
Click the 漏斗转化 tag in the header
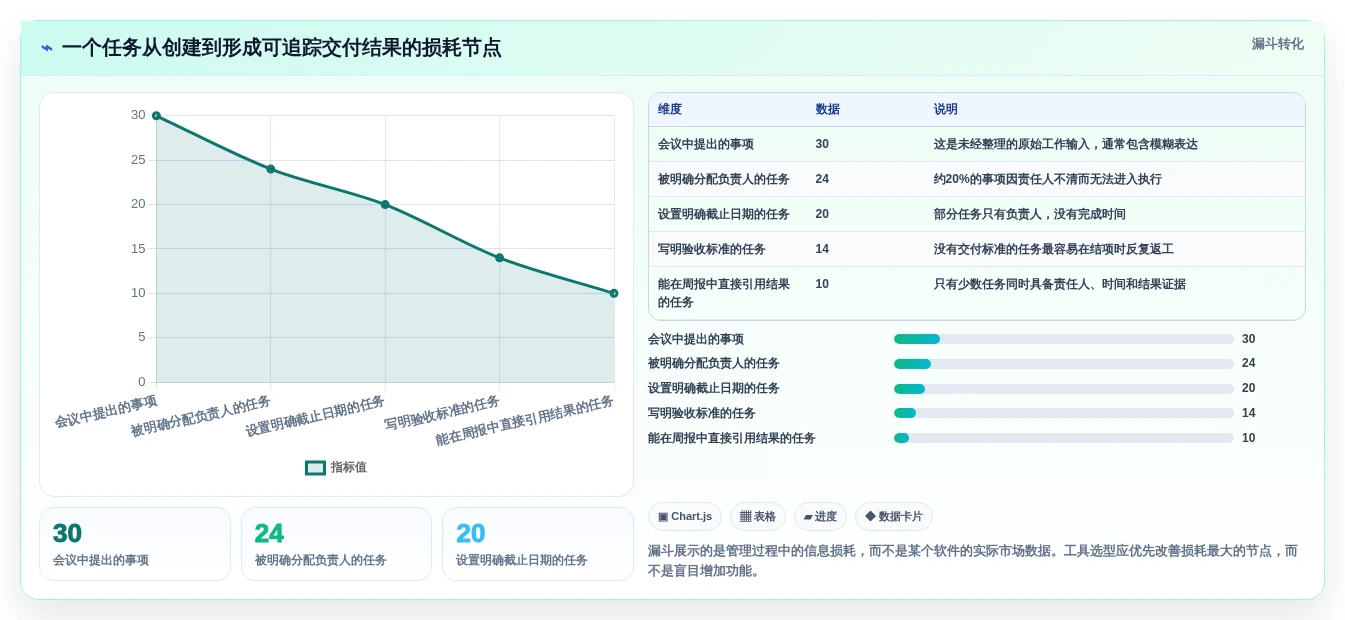[1278, 44]
